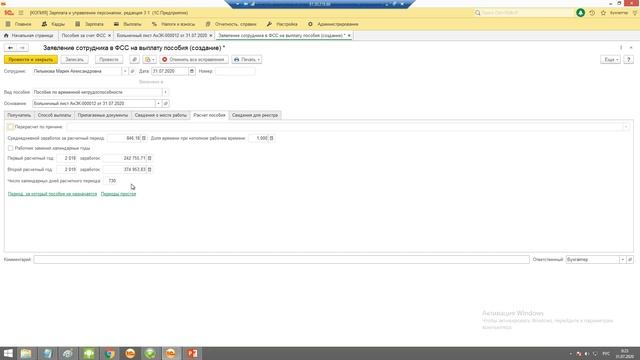This screenshot has height=360, width=640.
Task: Open the Периоды простоя link
Action: [118, 194]
